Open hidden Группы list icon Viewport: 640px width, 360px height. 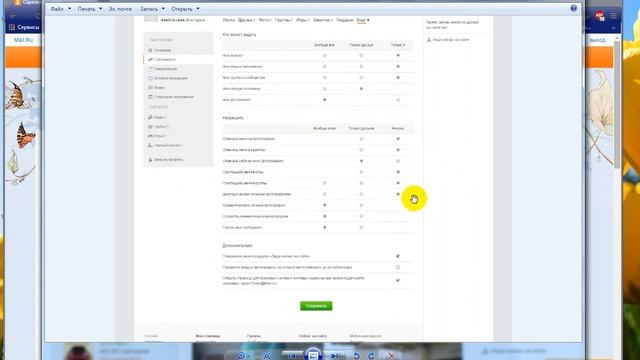point(150,127)
